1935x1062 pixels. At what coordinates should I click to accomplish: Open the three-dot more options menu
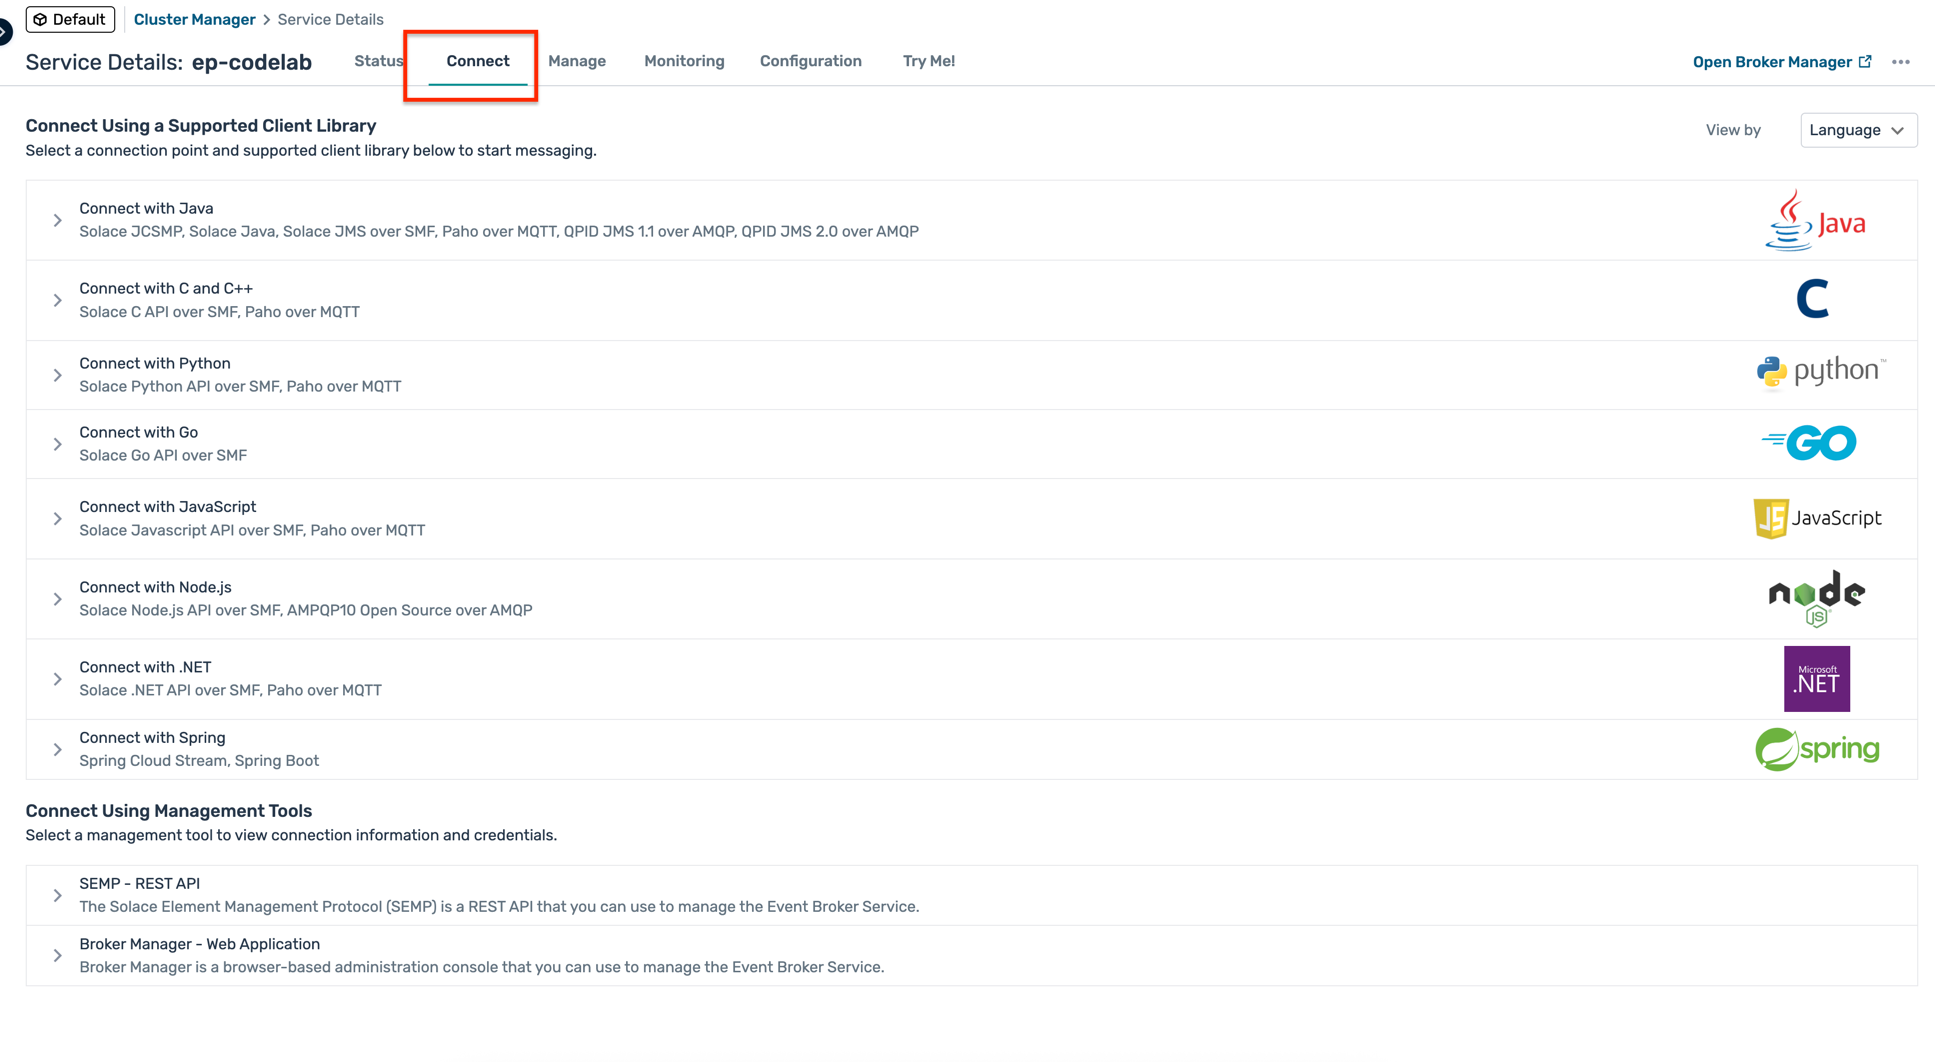[1900, 62]
